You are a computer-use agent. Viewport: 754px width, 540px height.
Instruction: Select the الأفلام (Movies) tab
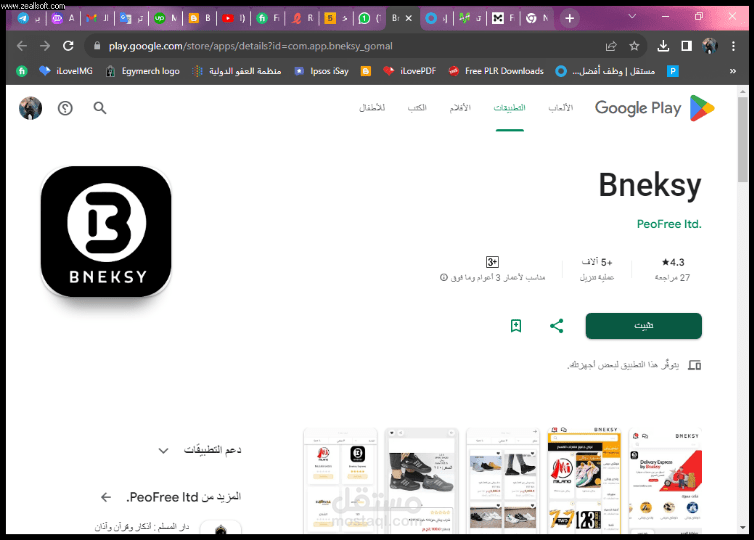(460, 108)
